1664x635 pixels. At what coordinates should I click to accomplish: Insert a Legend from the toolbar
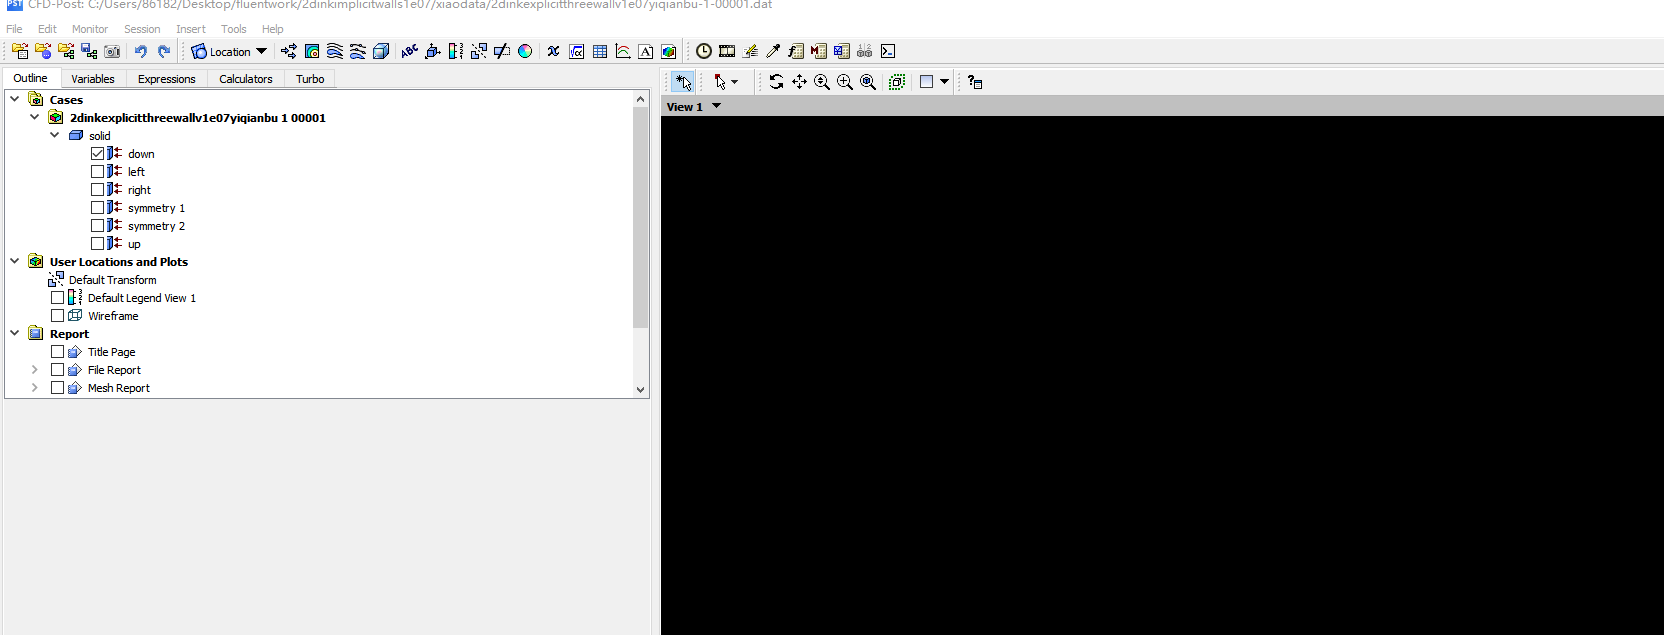(456, 51)
